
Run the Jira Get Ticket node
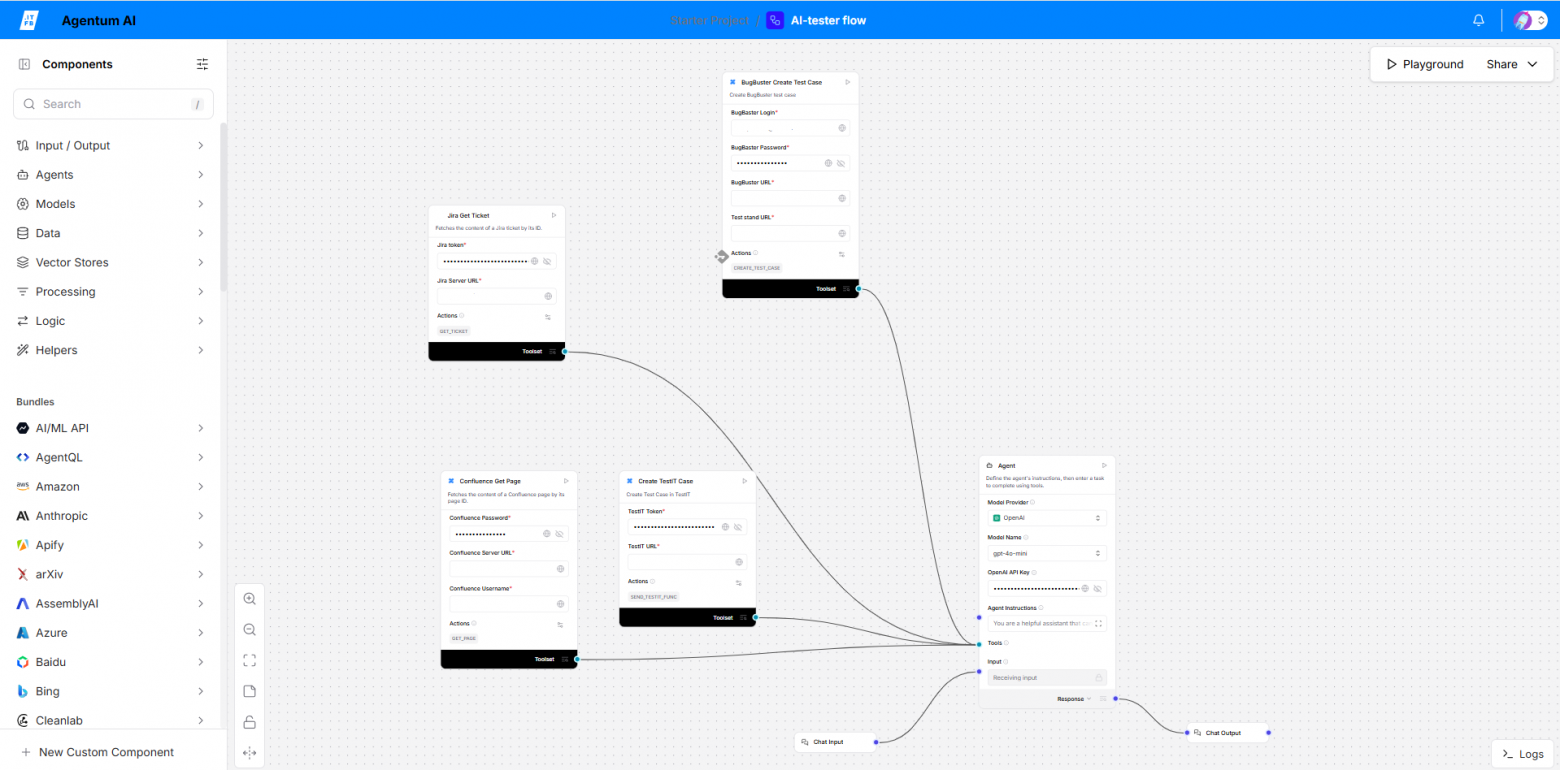pos(554,215)
